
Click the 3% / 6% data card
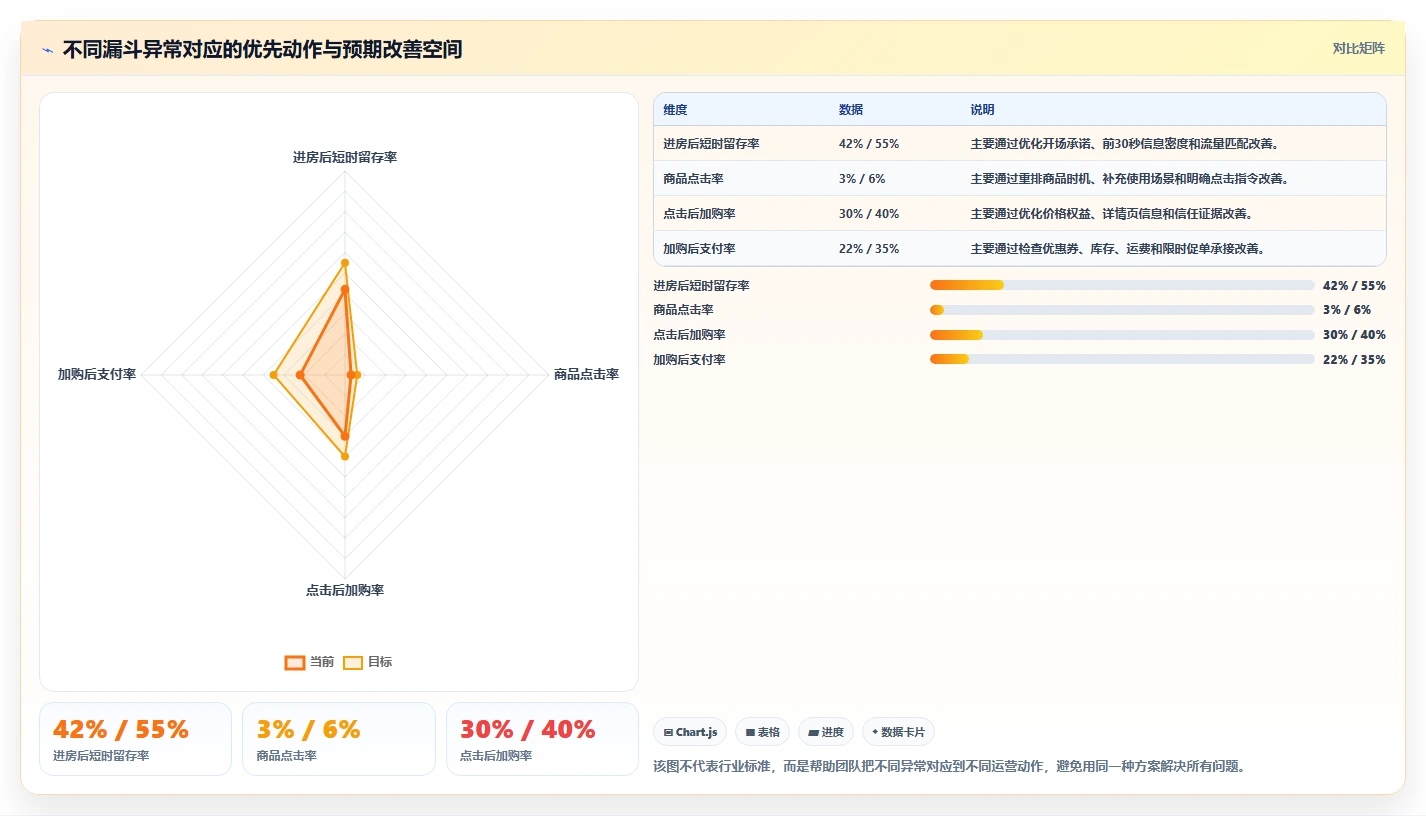339,739
